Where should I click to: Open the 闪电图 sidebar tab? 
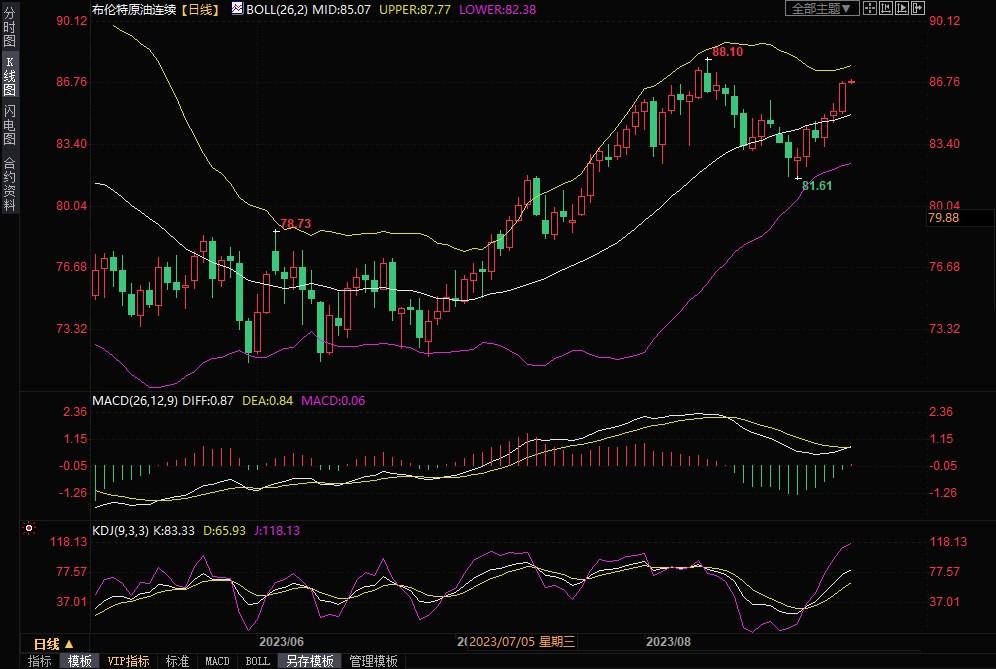click(10, 125)
